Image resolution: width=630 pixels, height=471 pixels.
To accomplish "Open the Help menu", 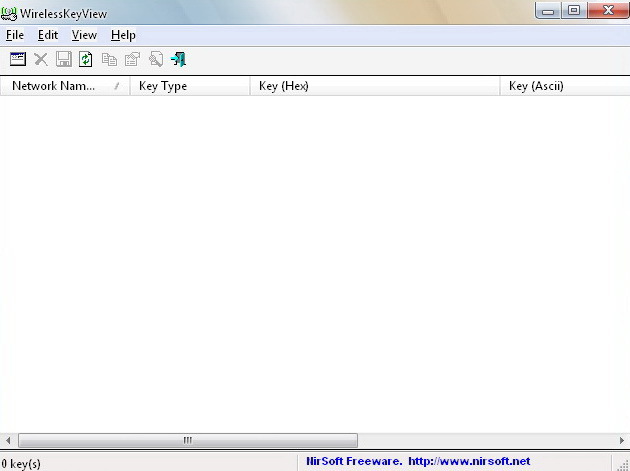I will point(123,35).
